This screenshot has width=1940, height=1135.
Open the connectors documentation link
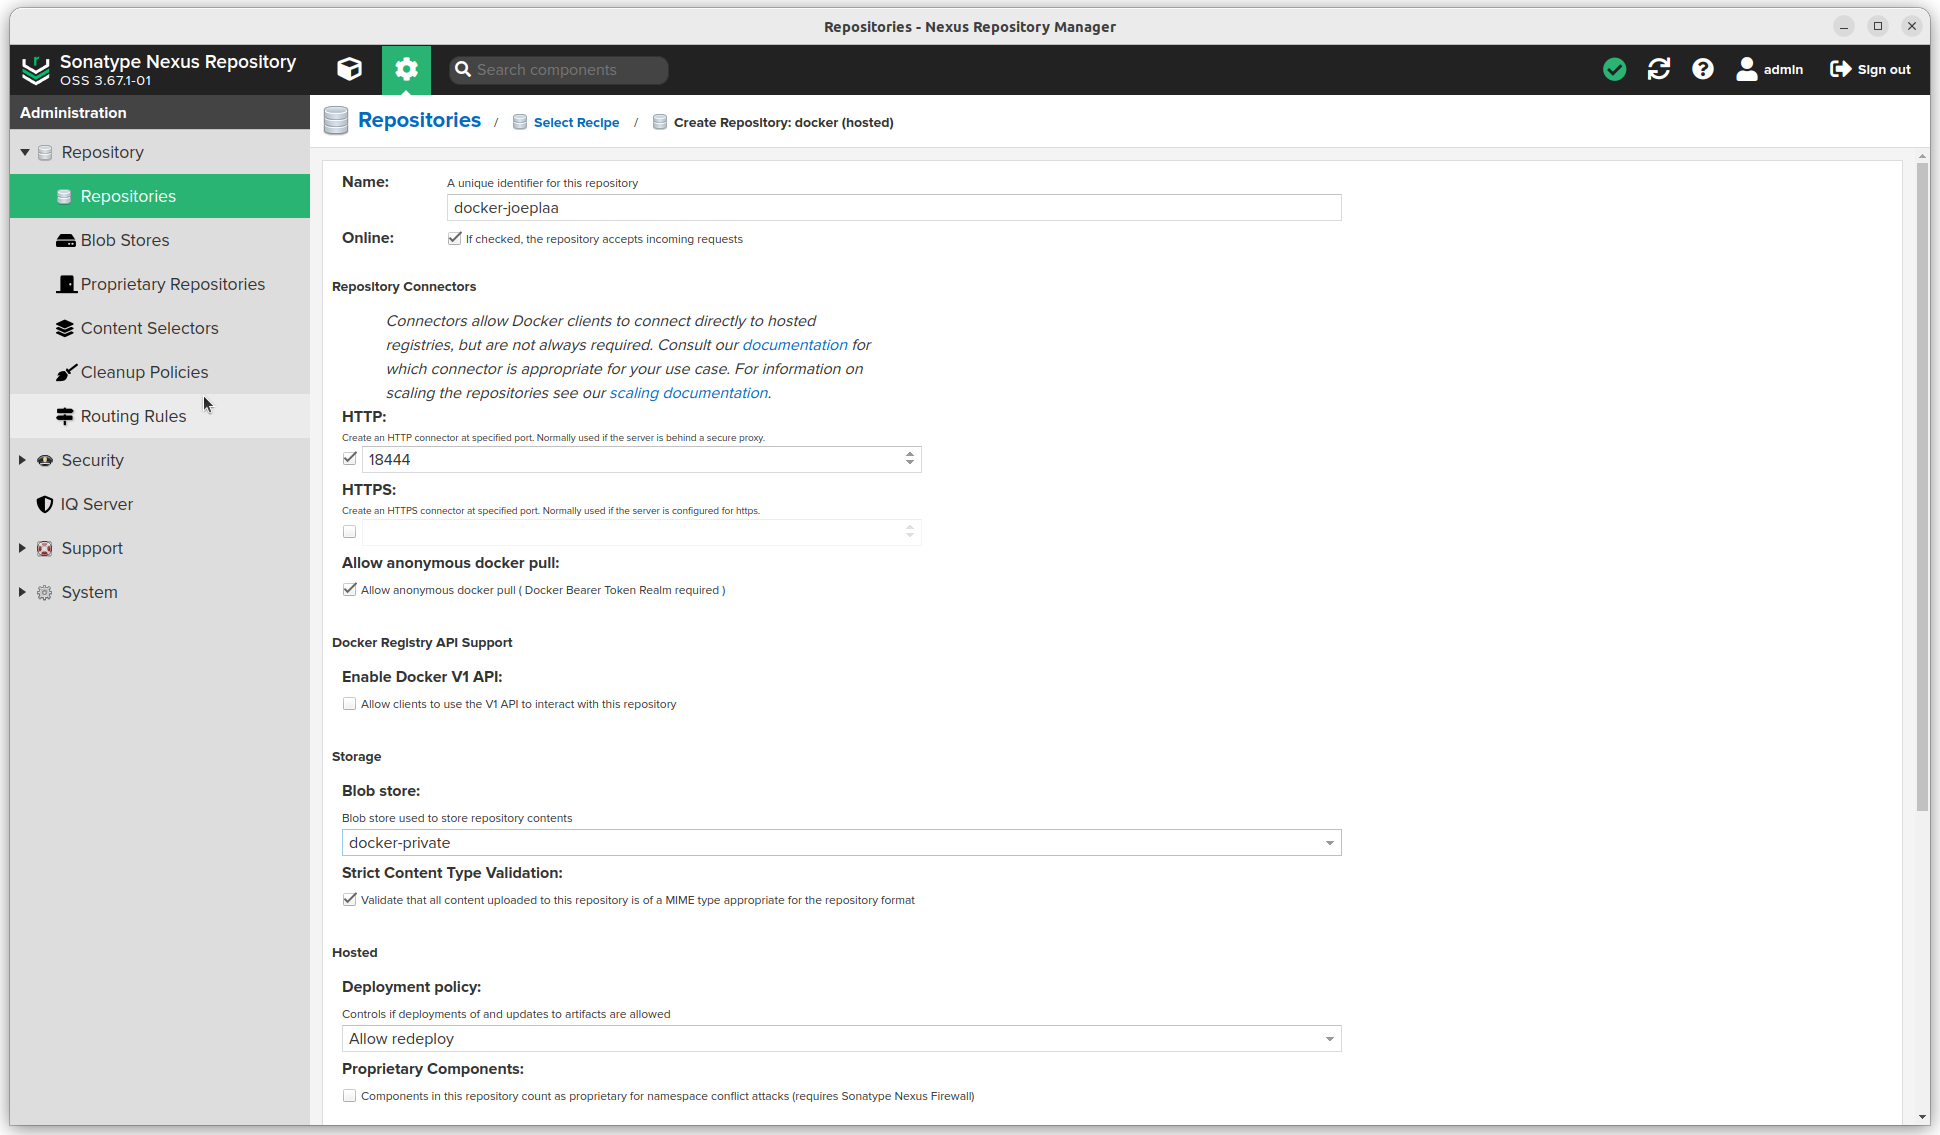[x=795, y=345]
